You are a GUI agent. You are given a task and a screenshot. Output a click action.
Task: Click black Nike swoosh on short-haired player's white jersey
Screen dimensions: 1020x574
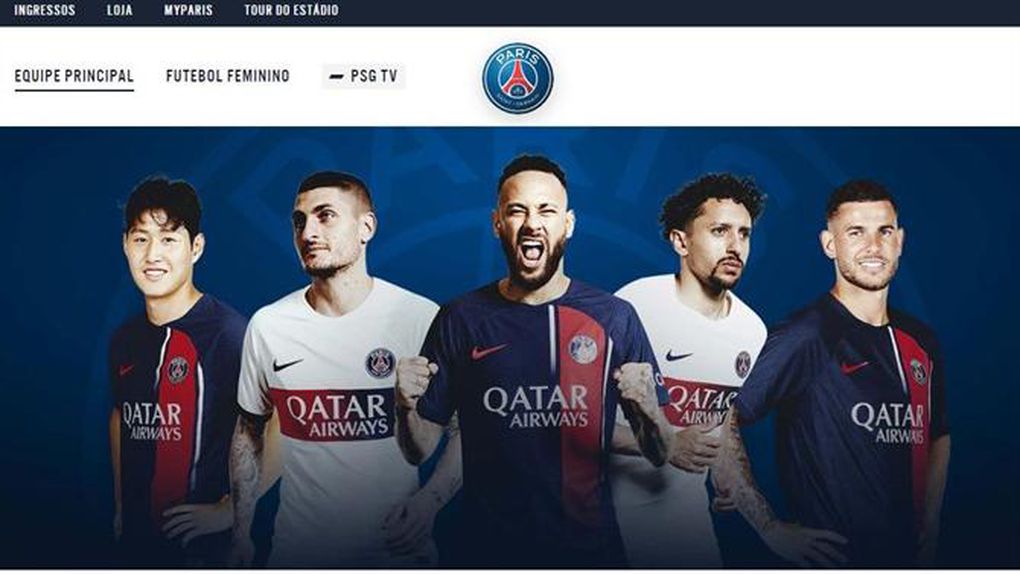tap(288, 364)
